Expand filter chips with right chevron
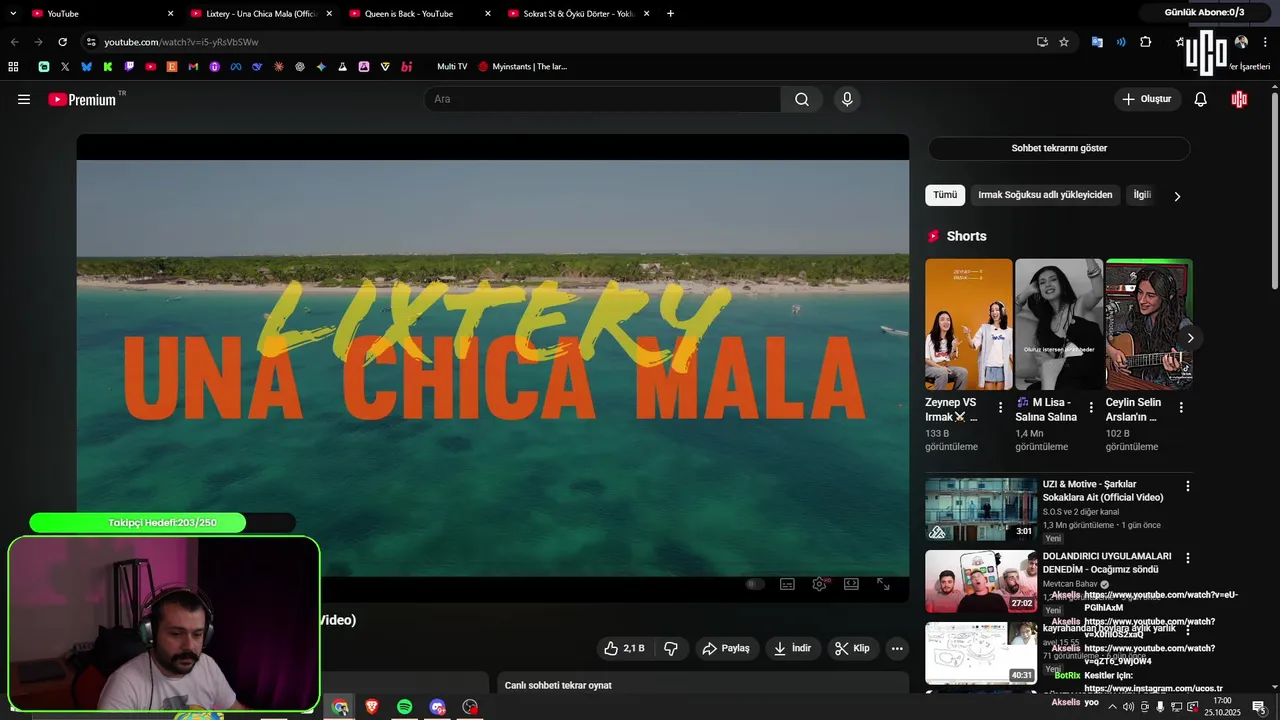The image size is (1280, 720). pyautogui.click(x=1177, y=196)
